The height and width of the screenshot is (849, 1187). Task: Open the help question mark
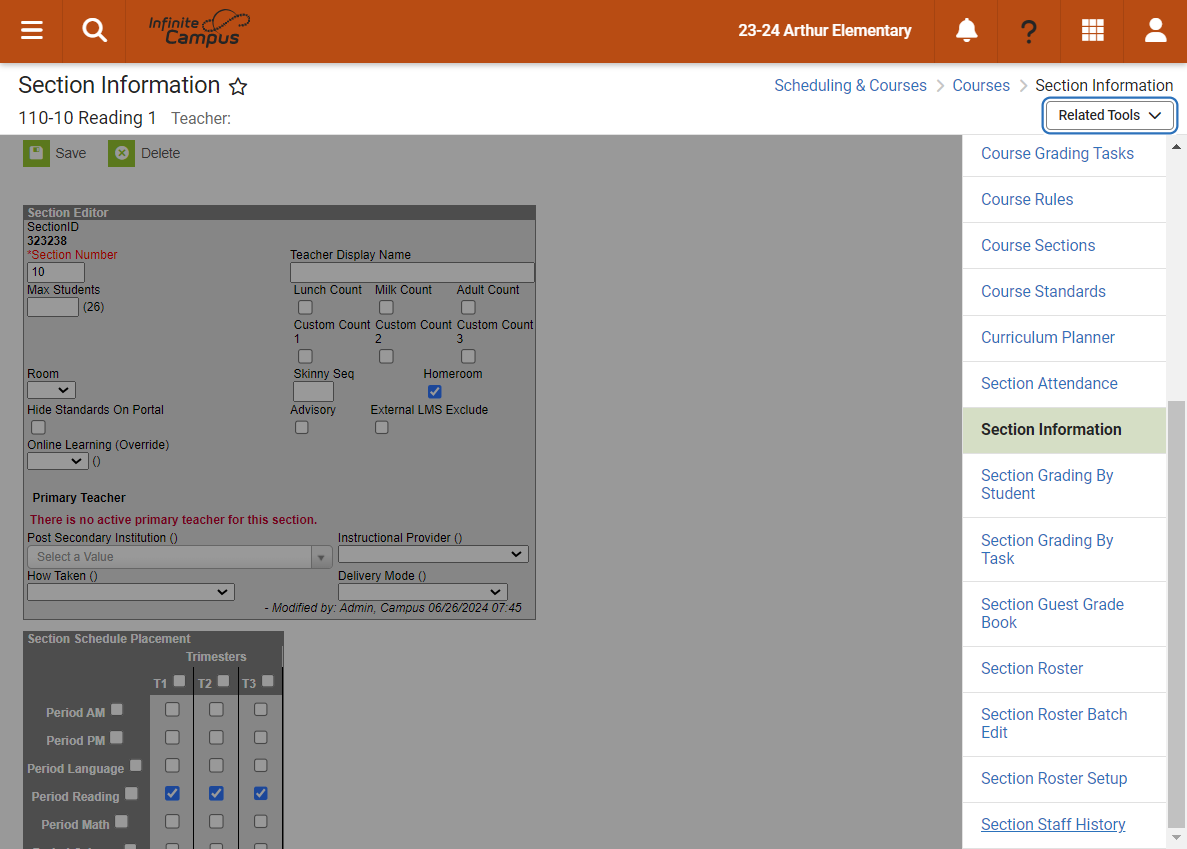point(1028,31)
